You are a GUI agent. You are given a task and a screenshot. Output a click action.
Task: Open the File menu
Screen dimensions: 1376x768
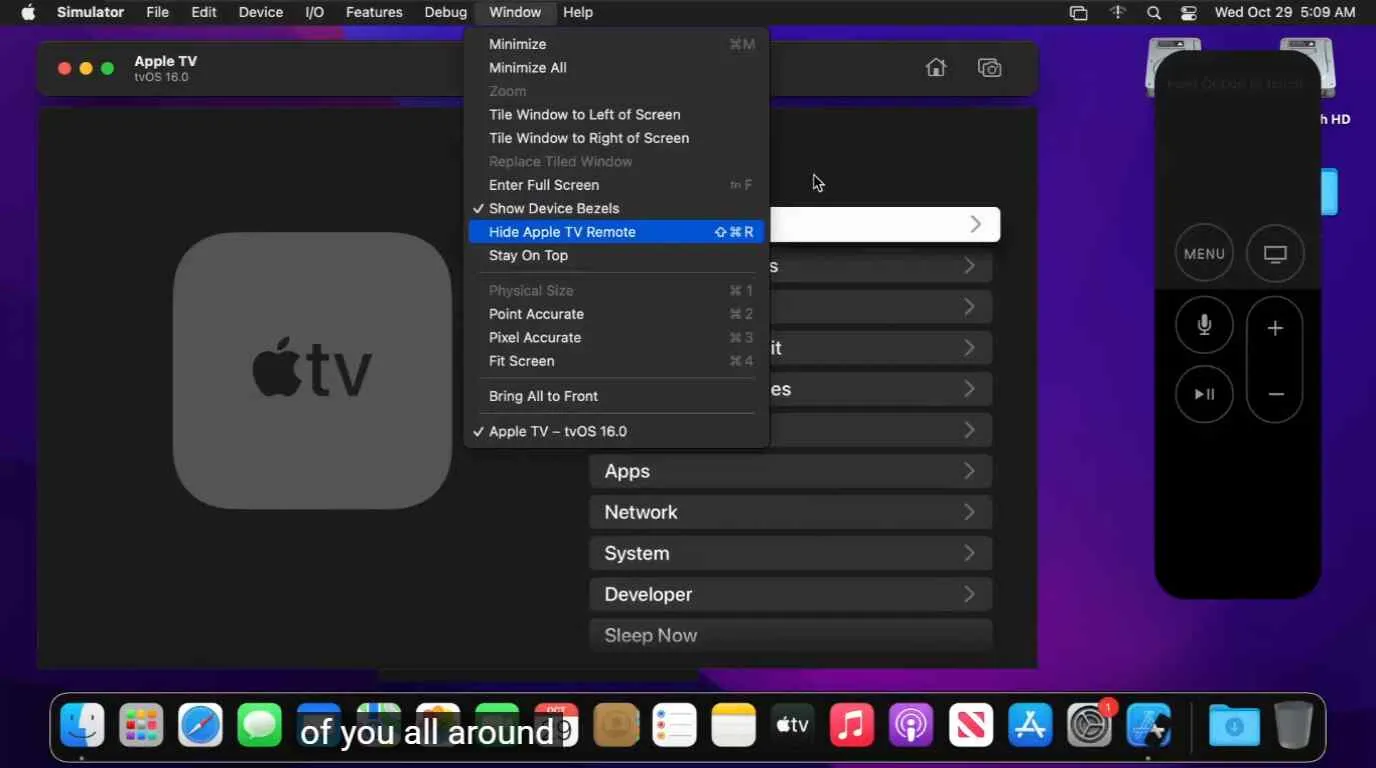[x=157, y=12]
